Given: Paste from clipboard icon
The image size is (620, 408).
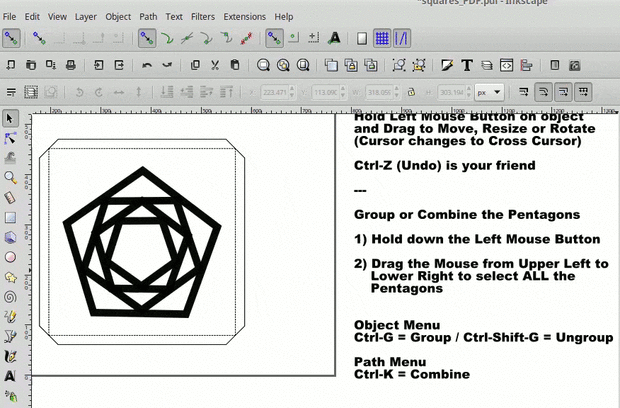Looking at the screenshot, I should [235, 65].
